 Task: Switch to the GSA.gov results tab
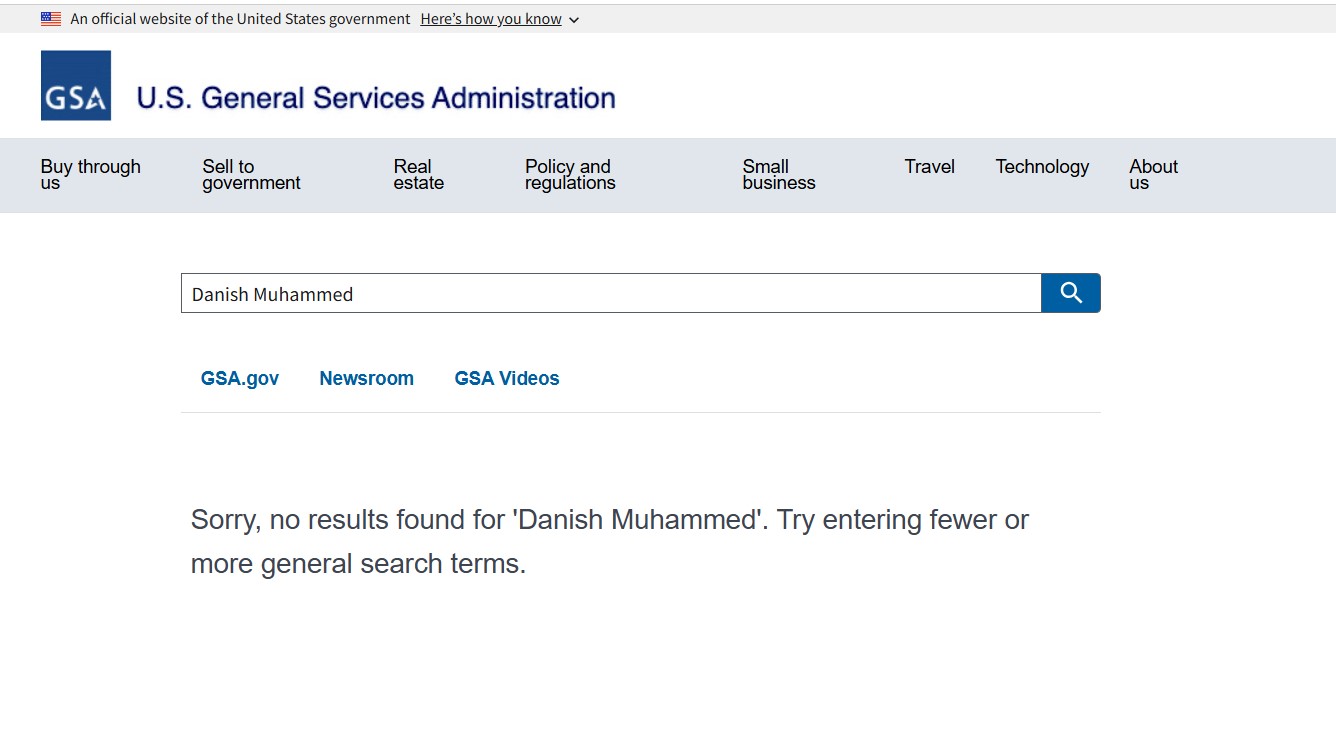[x=240, y=378]
